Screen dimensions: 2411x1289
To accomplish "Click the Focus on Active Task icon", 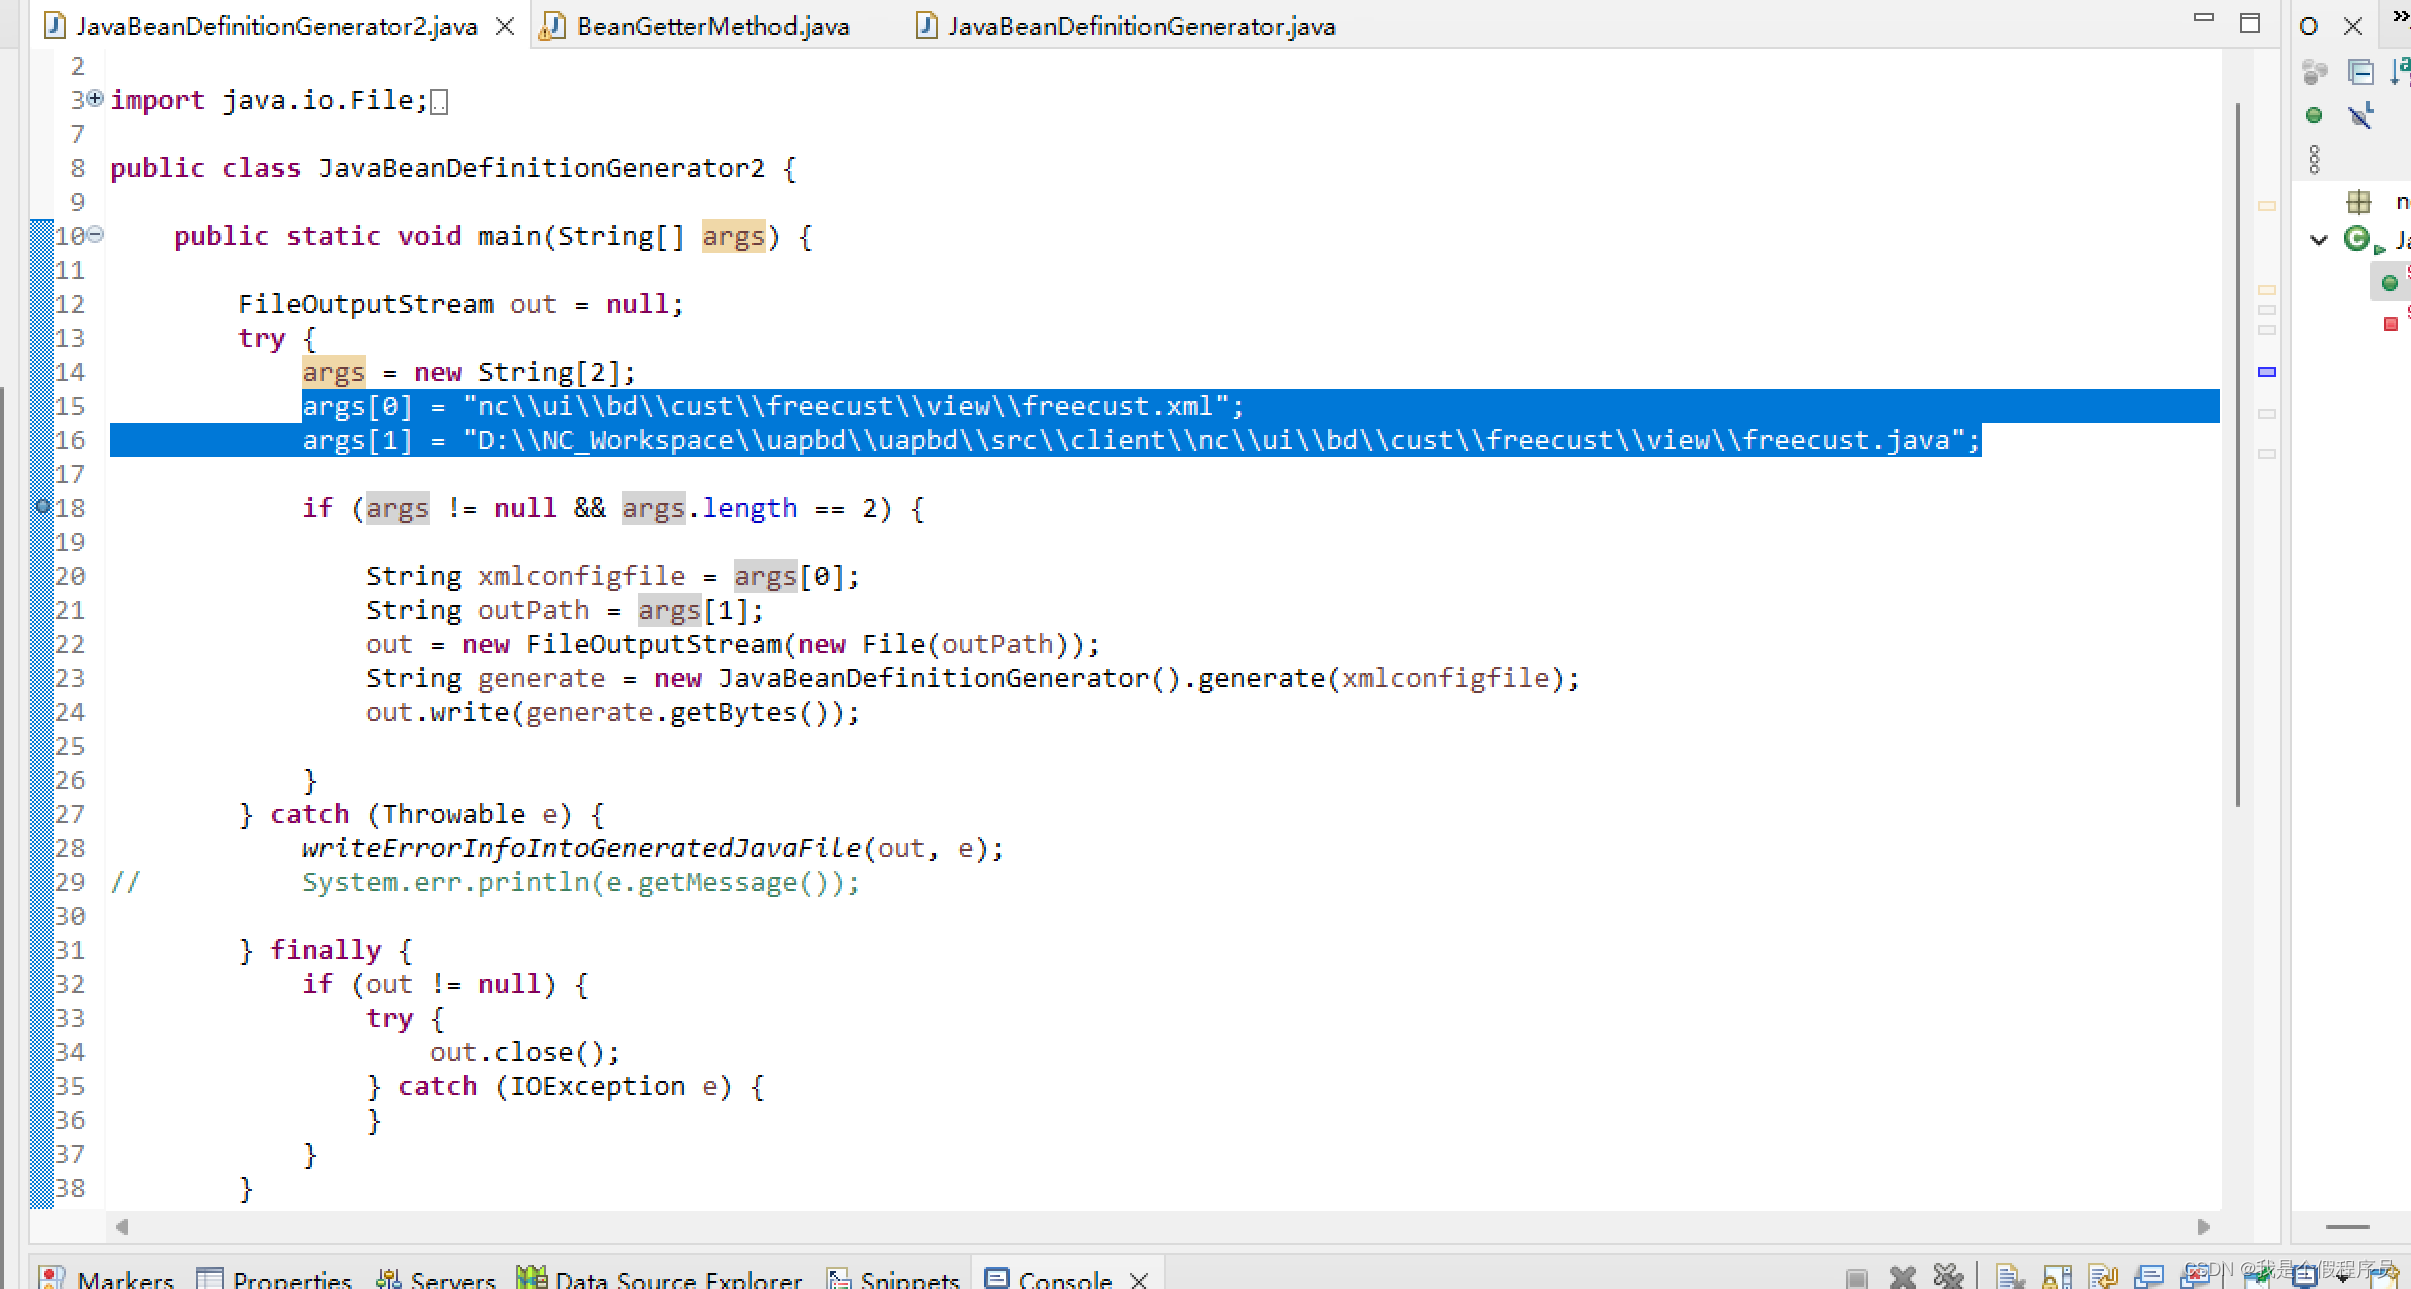I will tap(2314, 72).
